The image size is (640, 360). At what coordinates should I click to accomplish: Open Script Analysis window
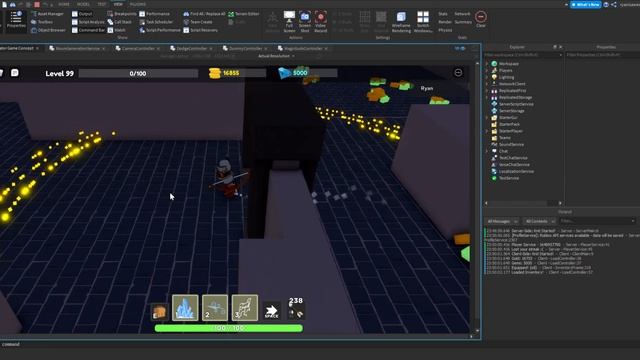(88, 22)
